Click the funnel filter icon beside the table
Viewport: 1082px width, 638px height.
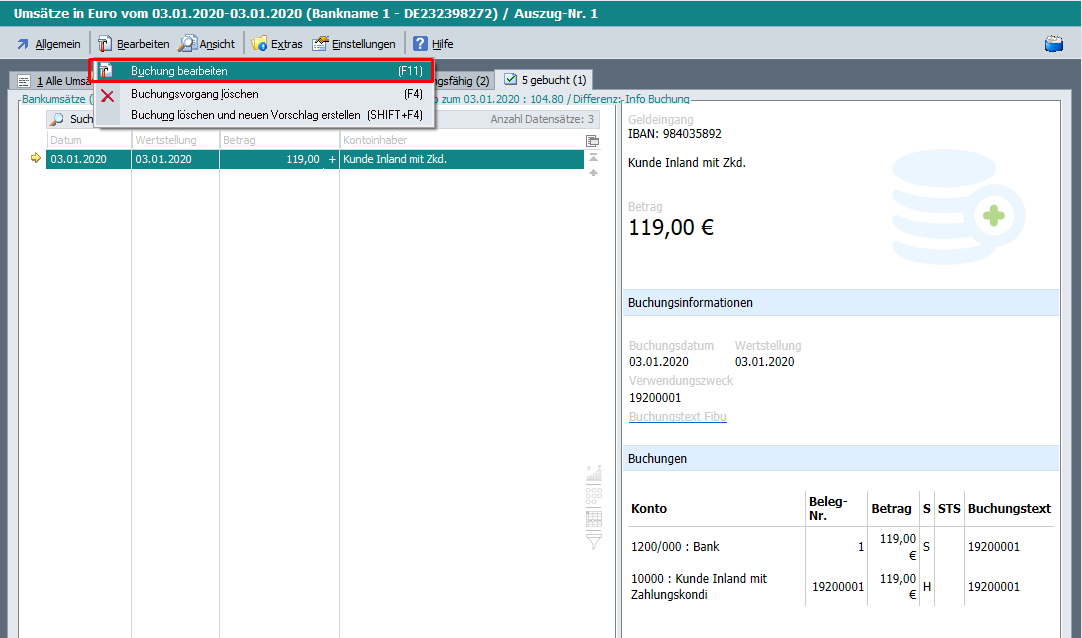pyautogui.click(x=593, y=541)
